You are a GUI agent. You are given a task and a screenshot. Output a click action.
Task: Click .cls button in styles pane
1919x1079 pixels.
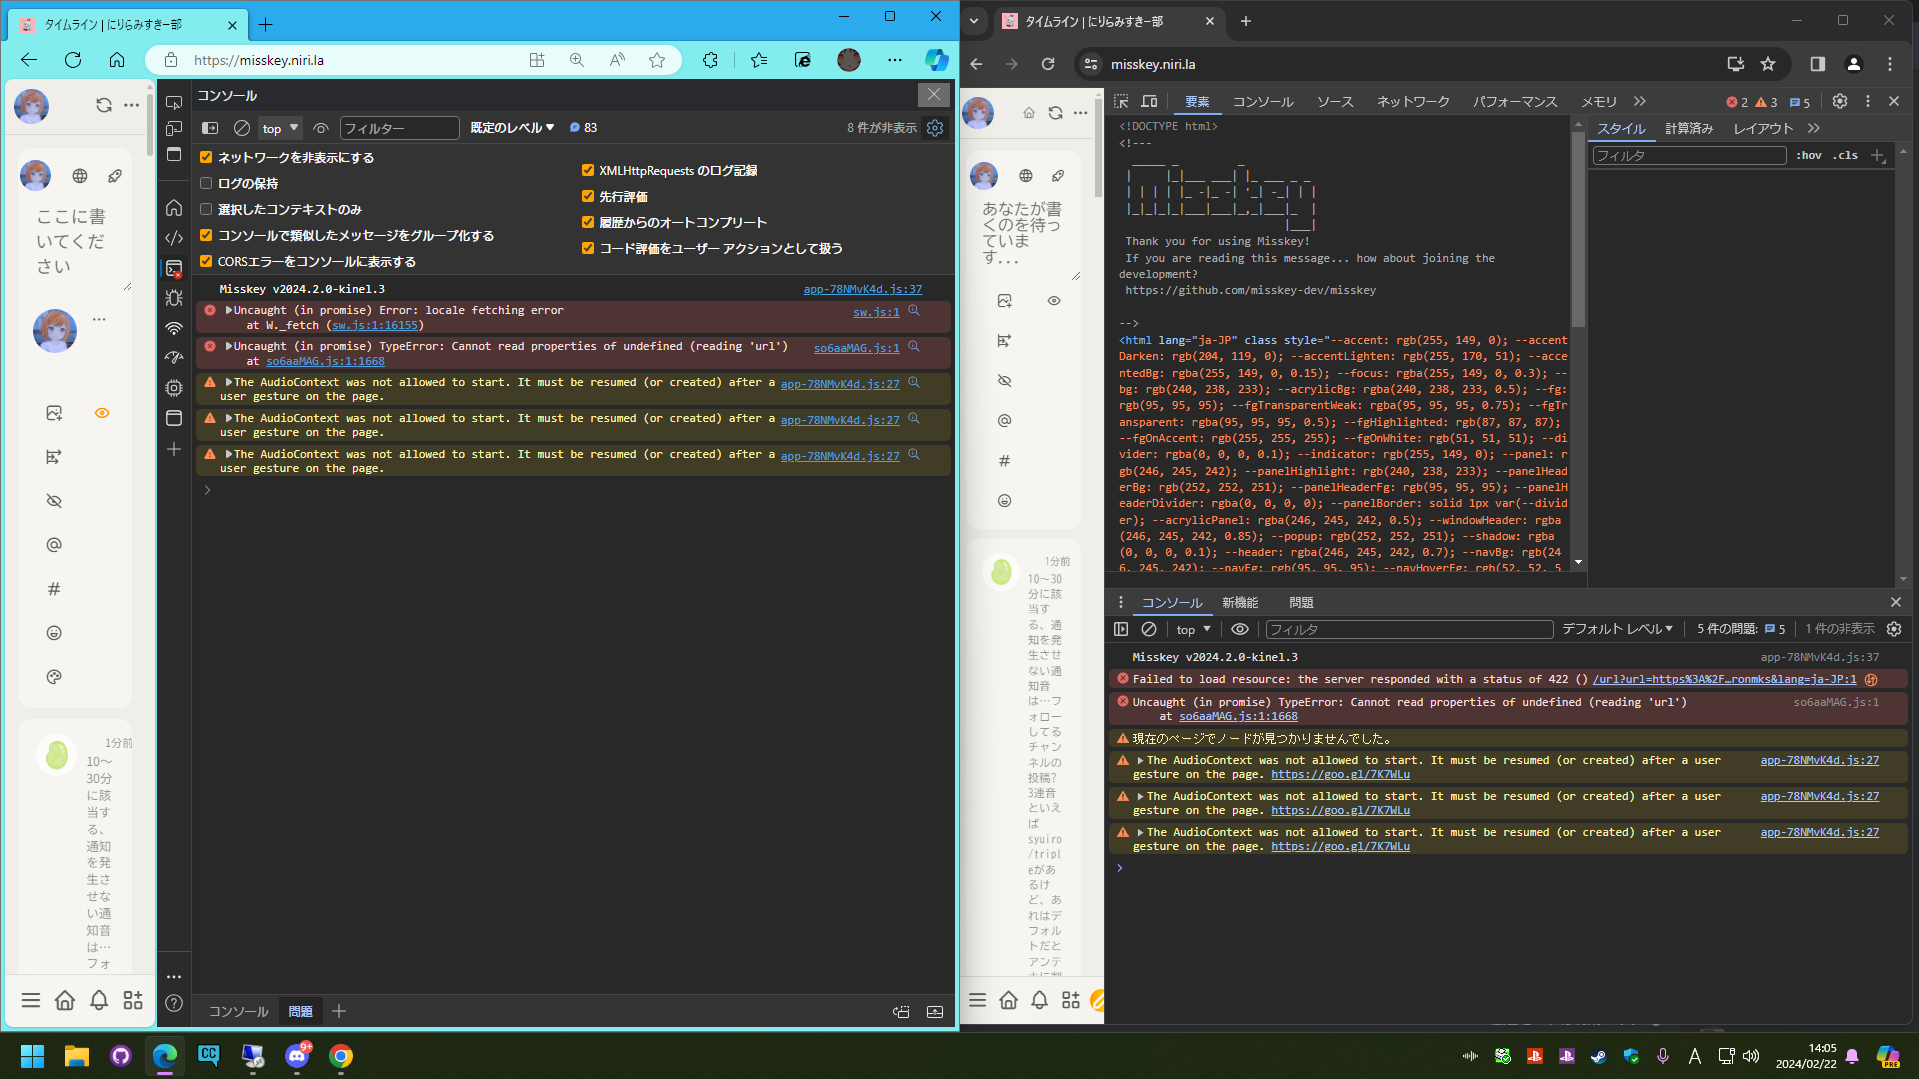1845,155
